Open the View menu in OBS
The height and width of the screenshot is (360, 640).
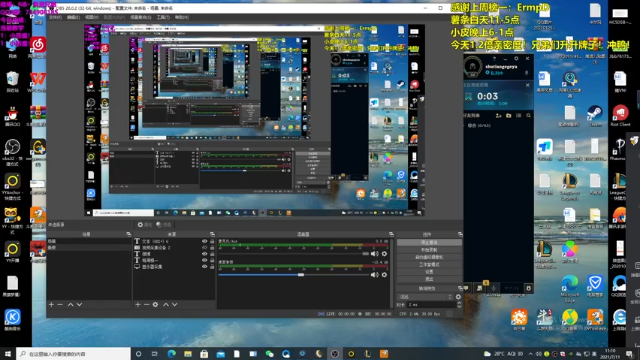click(x=91, y=18)
